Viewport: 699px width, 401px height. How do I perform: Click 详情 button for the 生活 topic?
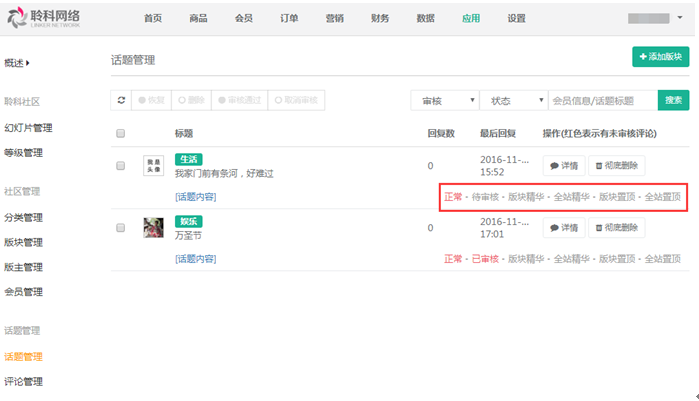pyautogui.click(x=563, y=166)
